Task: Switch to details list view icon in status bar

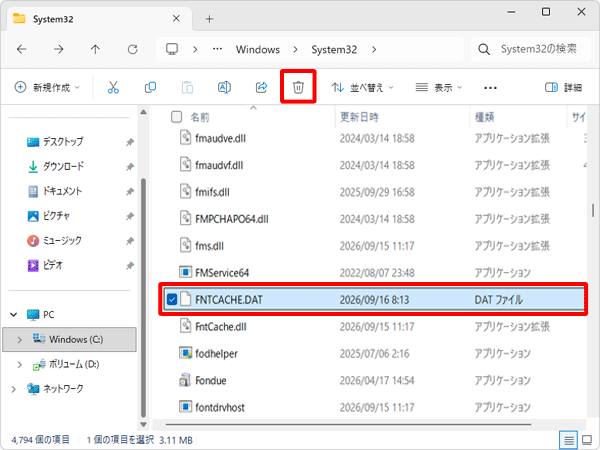Action: [x=569, y=440]
